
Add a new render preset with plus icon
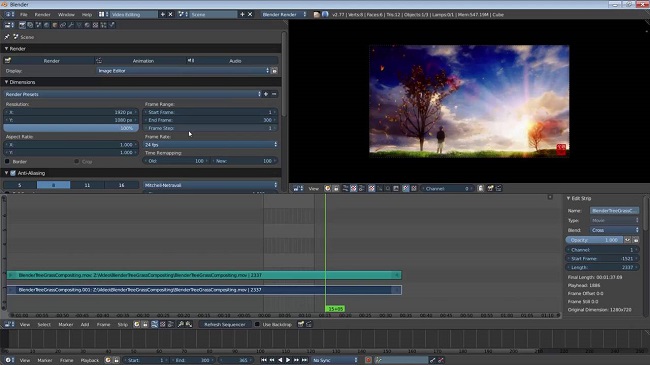266,94
